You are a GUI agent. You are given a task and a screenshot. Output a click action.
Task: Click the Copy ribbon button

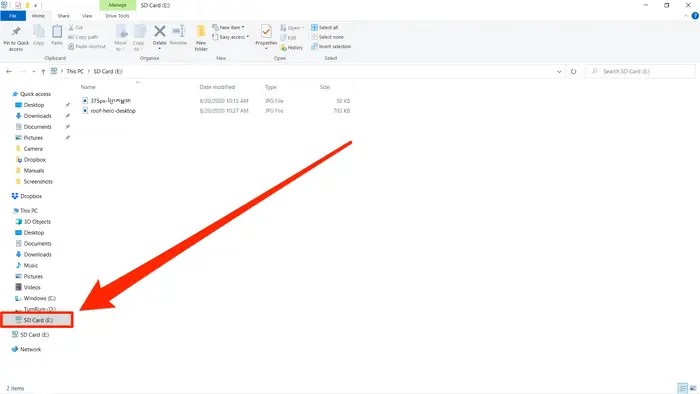(x=39, y=36)
